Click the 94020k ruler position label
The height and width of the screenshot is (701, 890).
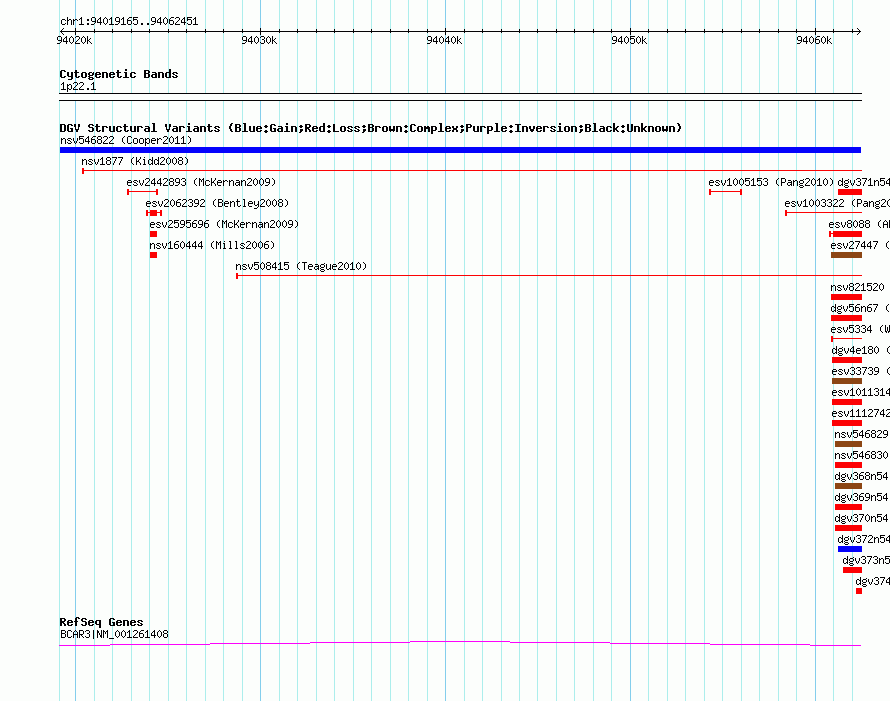(74, 40)
